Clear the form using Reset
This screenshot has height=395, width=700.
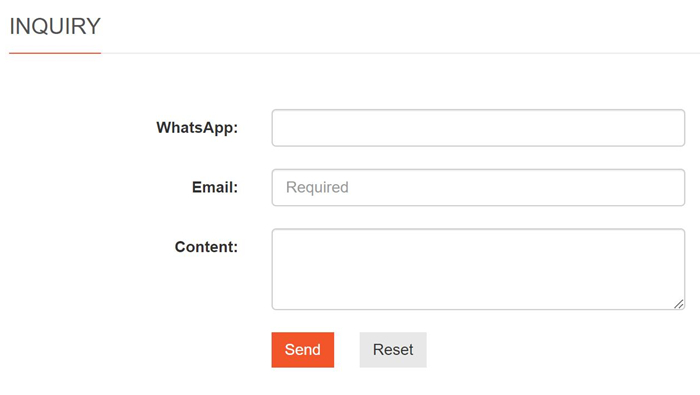click(x=393, y=349)
